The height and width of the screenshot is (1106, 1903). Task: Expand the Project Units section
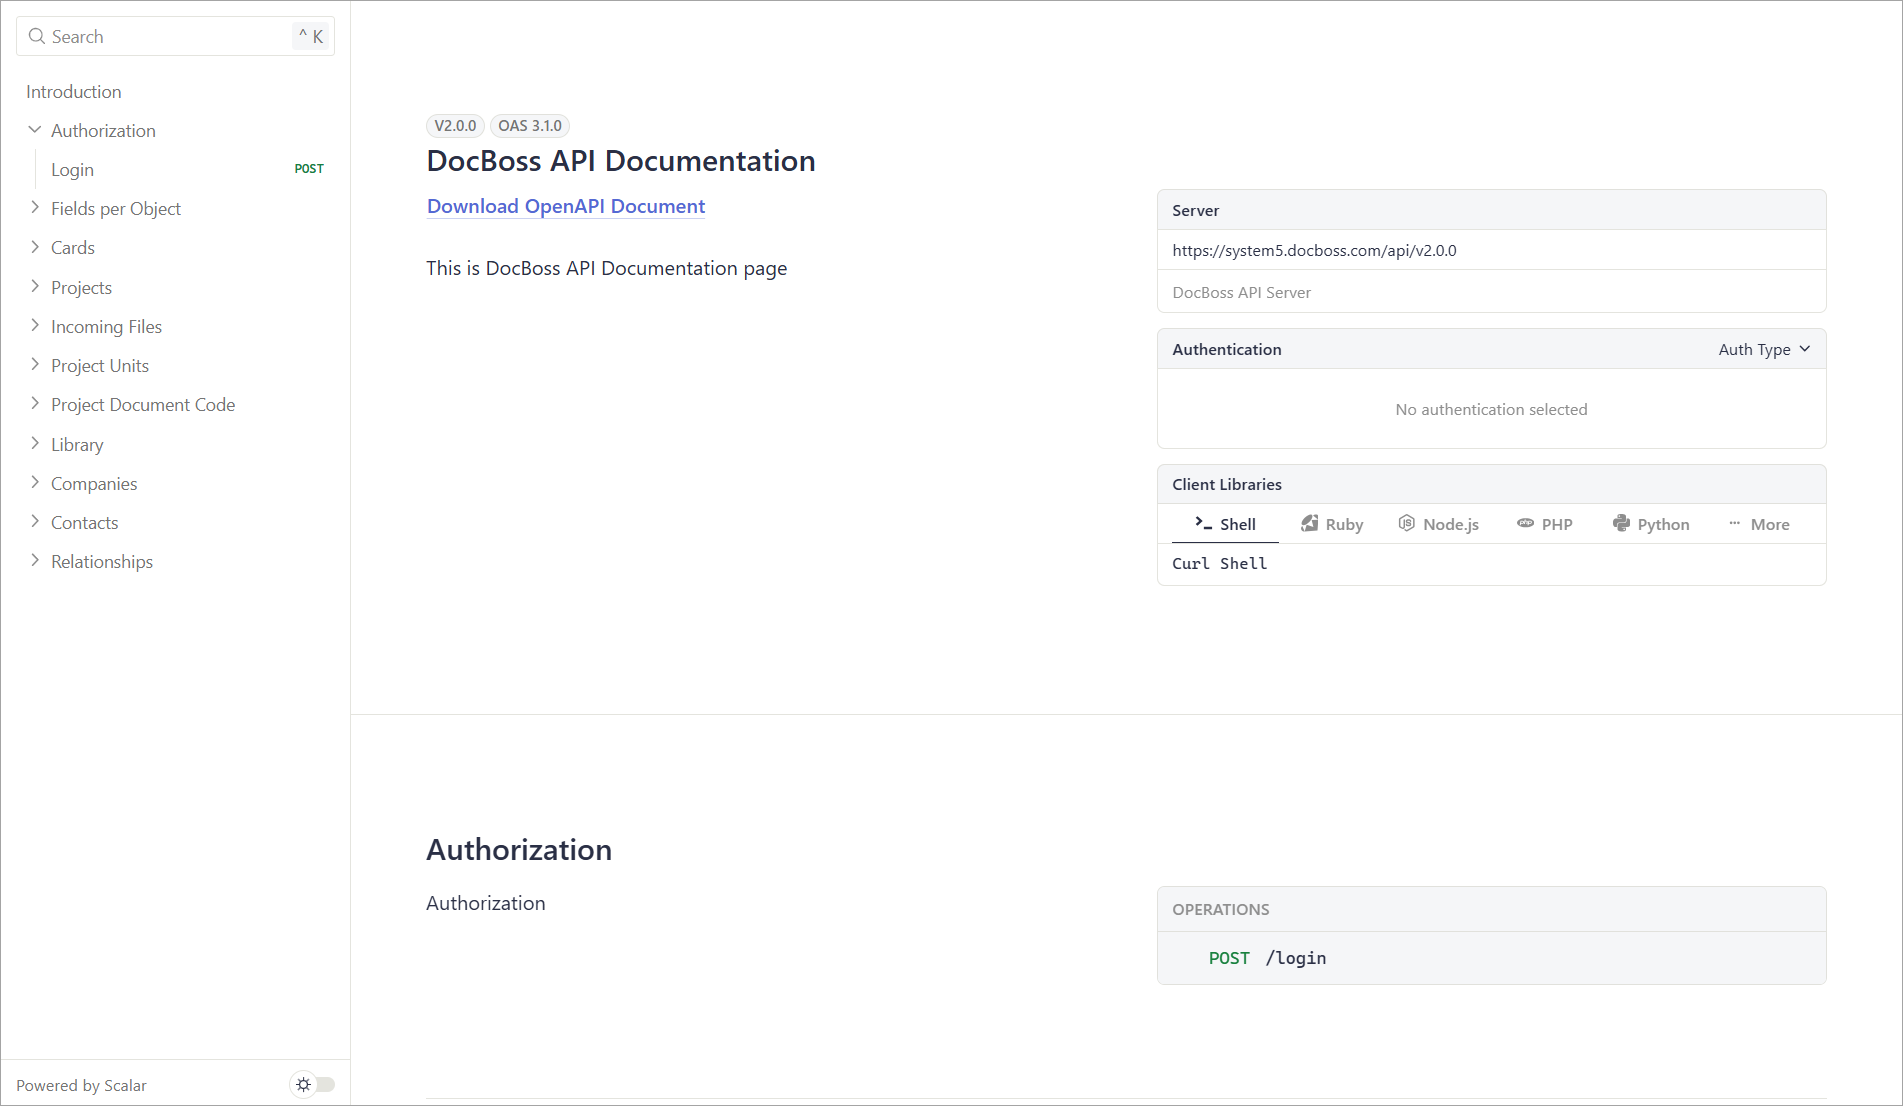pyautogui.click(x=35, y=365)
